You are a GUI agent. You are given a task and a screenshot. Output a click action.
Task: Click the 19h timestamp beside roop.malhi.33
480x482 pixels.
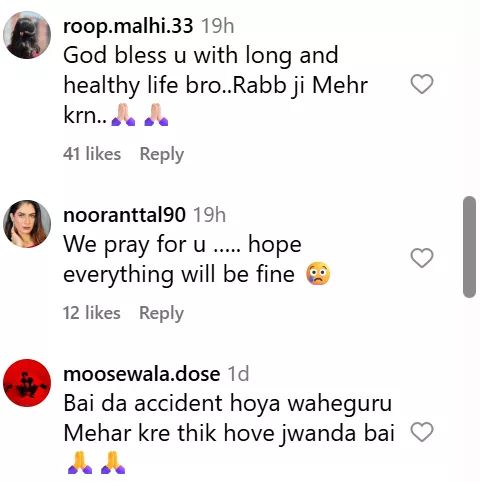[218, 26]
